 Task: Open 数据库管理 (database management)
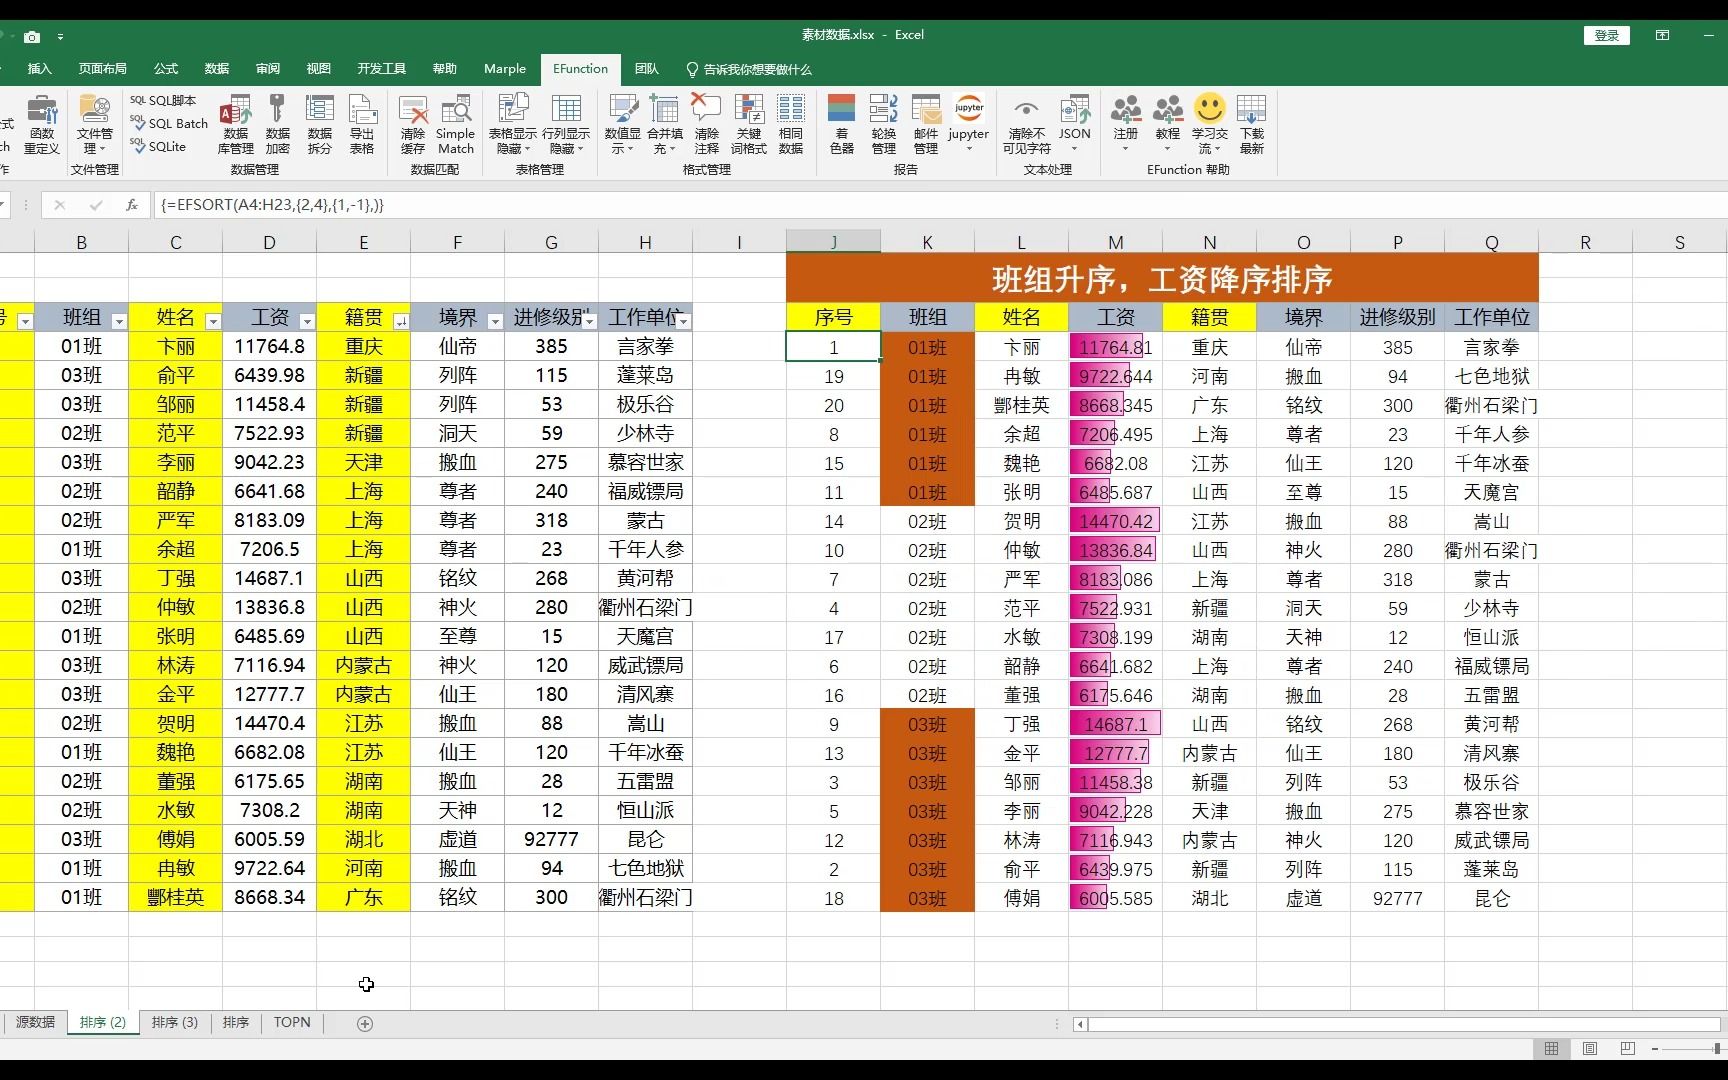[236, 124]
